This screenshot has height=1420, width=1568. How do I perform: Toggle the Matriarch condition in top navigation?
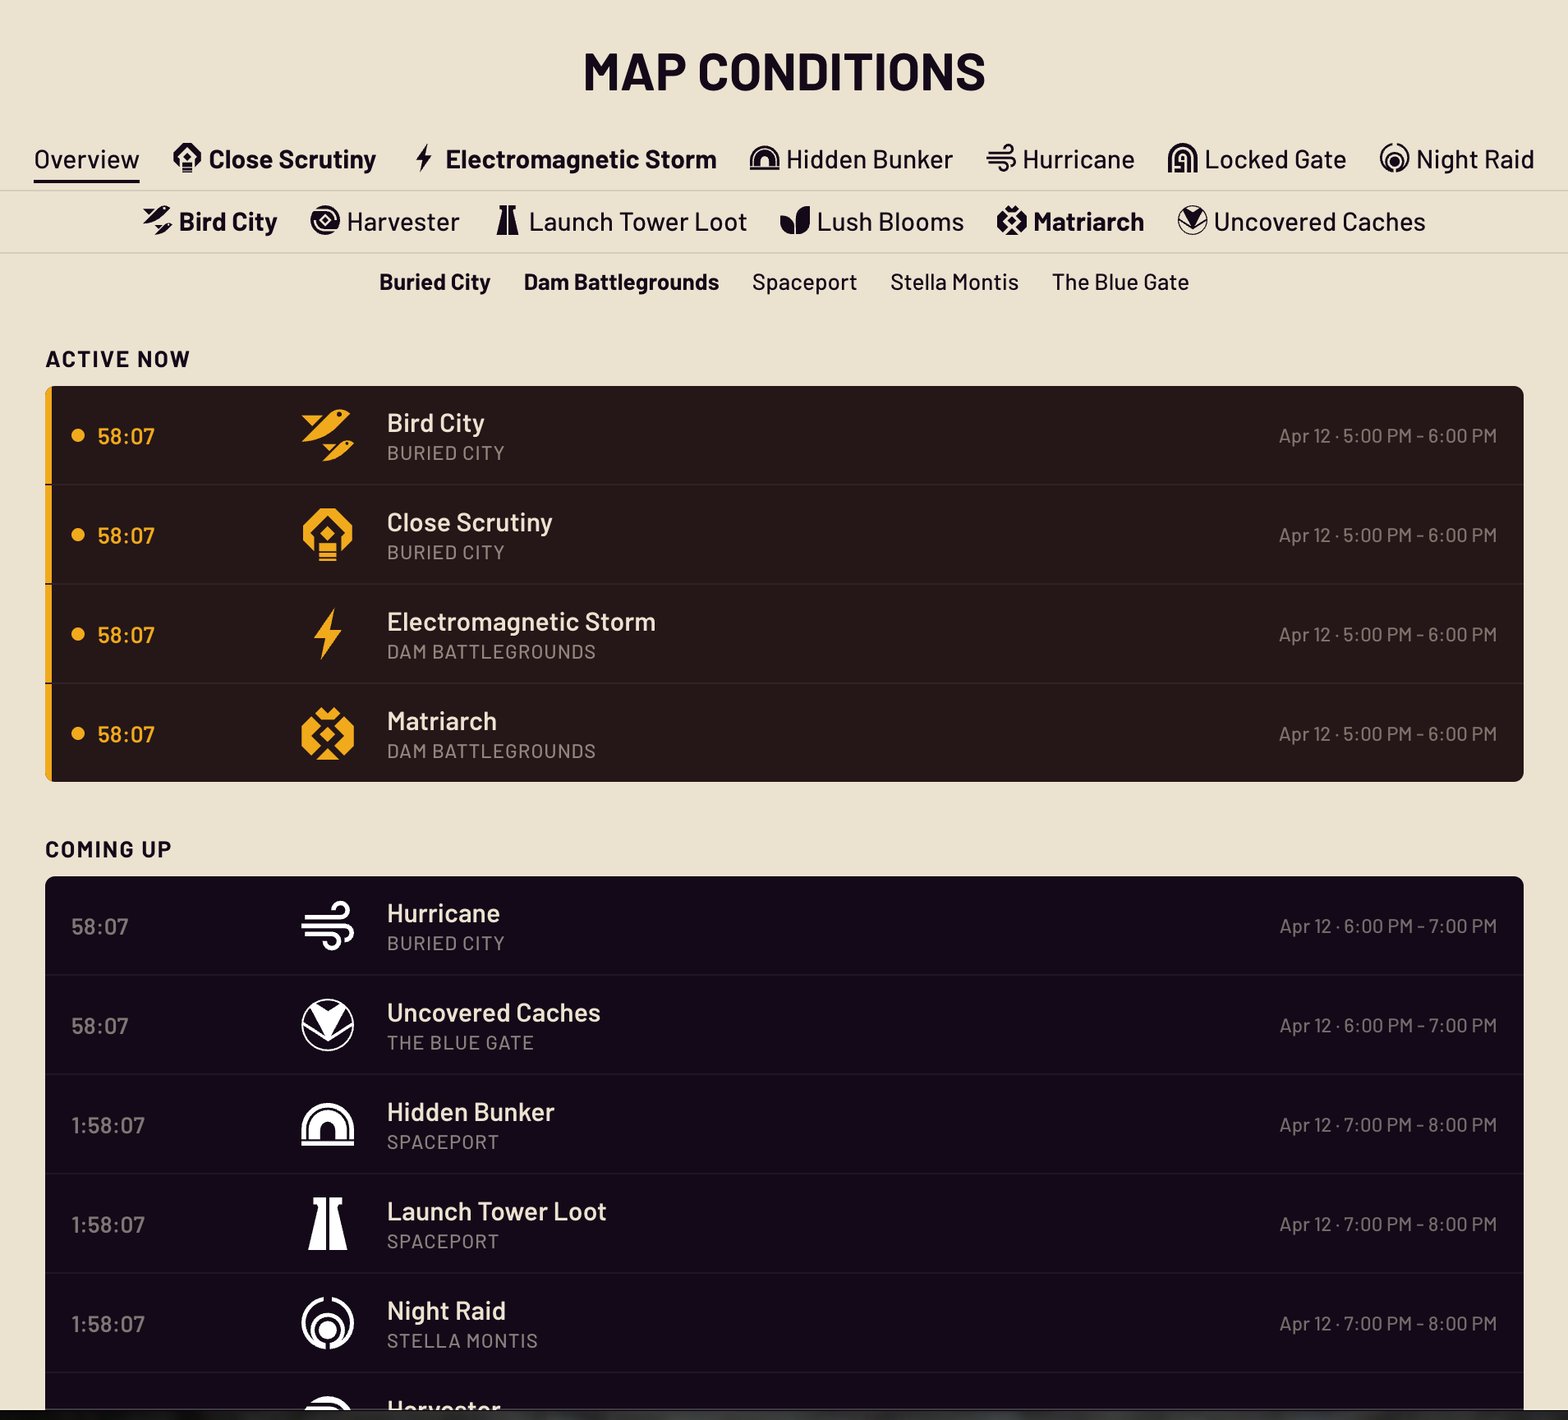tap(1070, 222)
